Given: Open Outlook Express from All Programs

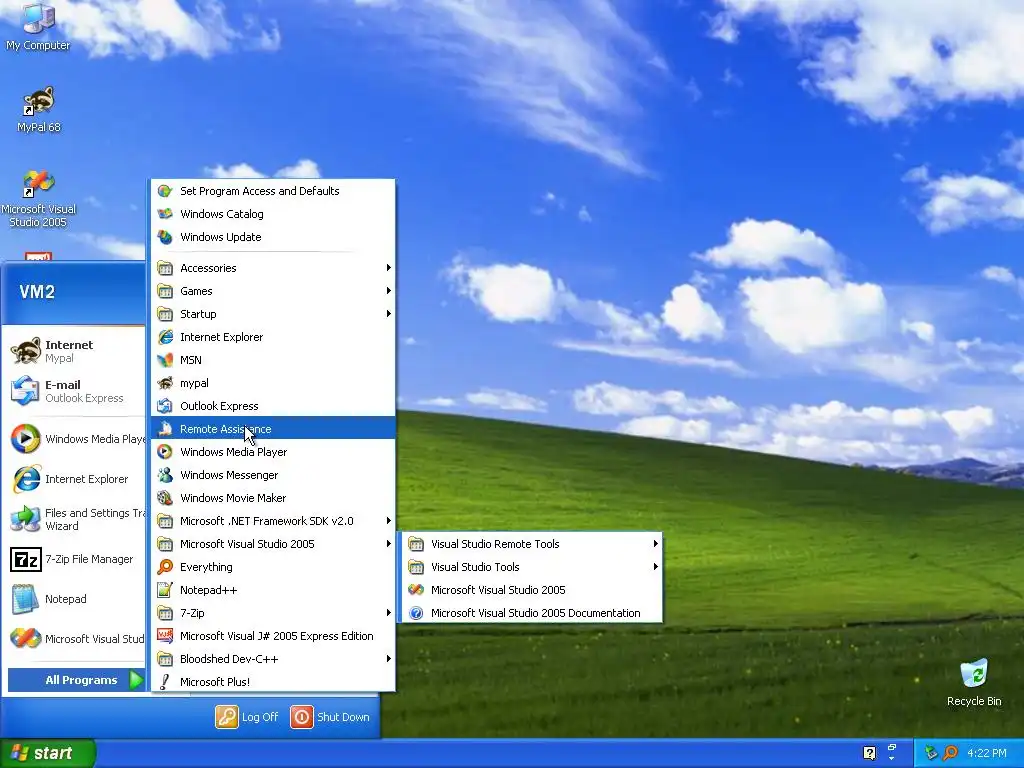Looking at the screenshot, I should click(273, 406).
